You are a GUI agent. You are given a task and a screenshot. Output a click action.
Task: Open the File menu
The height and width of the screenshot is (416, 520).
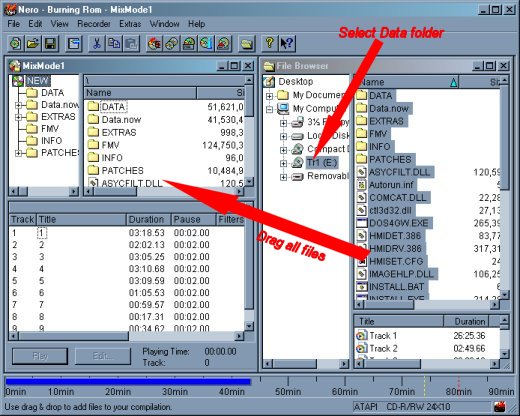(x=14, y=24)
